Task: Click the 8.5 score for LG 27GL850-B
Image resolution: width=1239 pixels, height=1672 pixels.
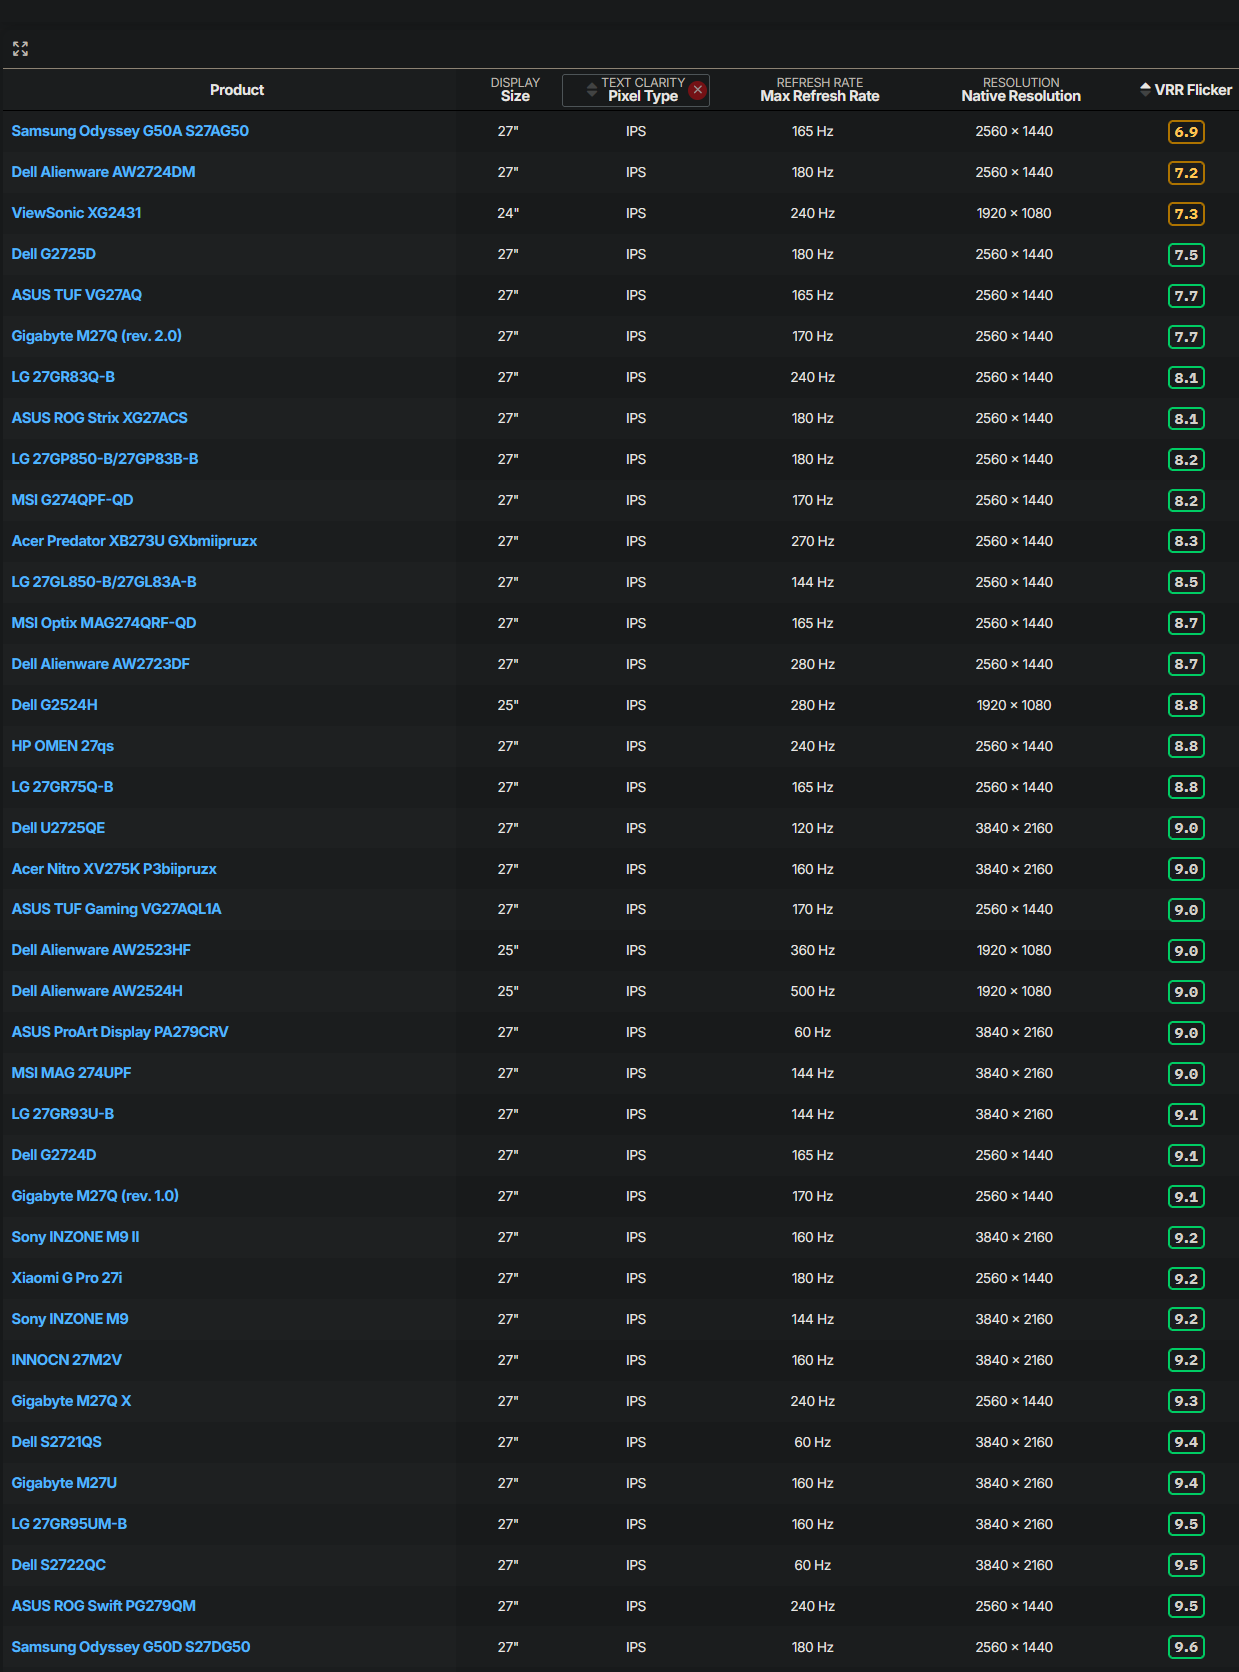Action: (1186, 582)
